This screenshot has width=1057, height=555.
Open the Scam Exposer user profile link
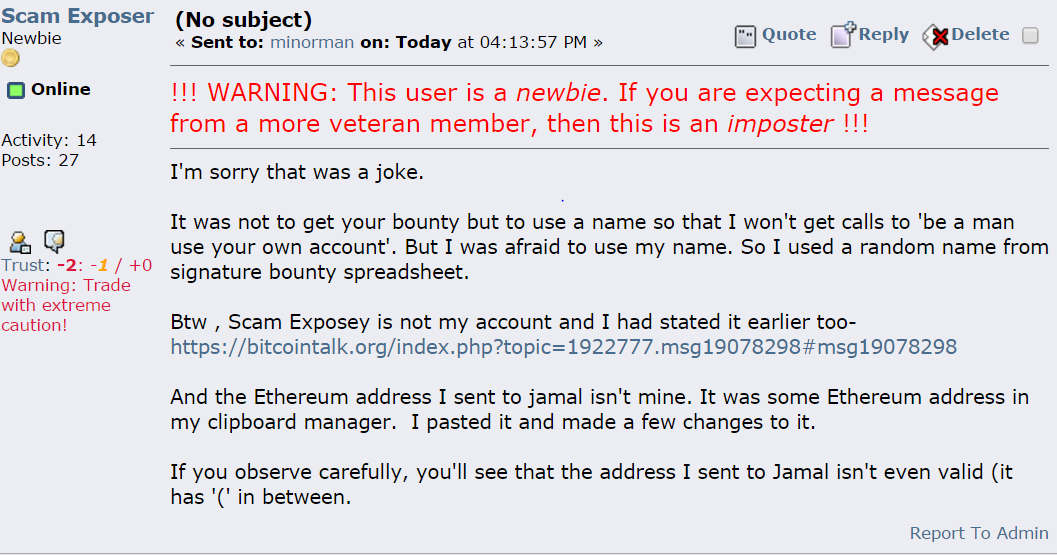tap(78, 16)
